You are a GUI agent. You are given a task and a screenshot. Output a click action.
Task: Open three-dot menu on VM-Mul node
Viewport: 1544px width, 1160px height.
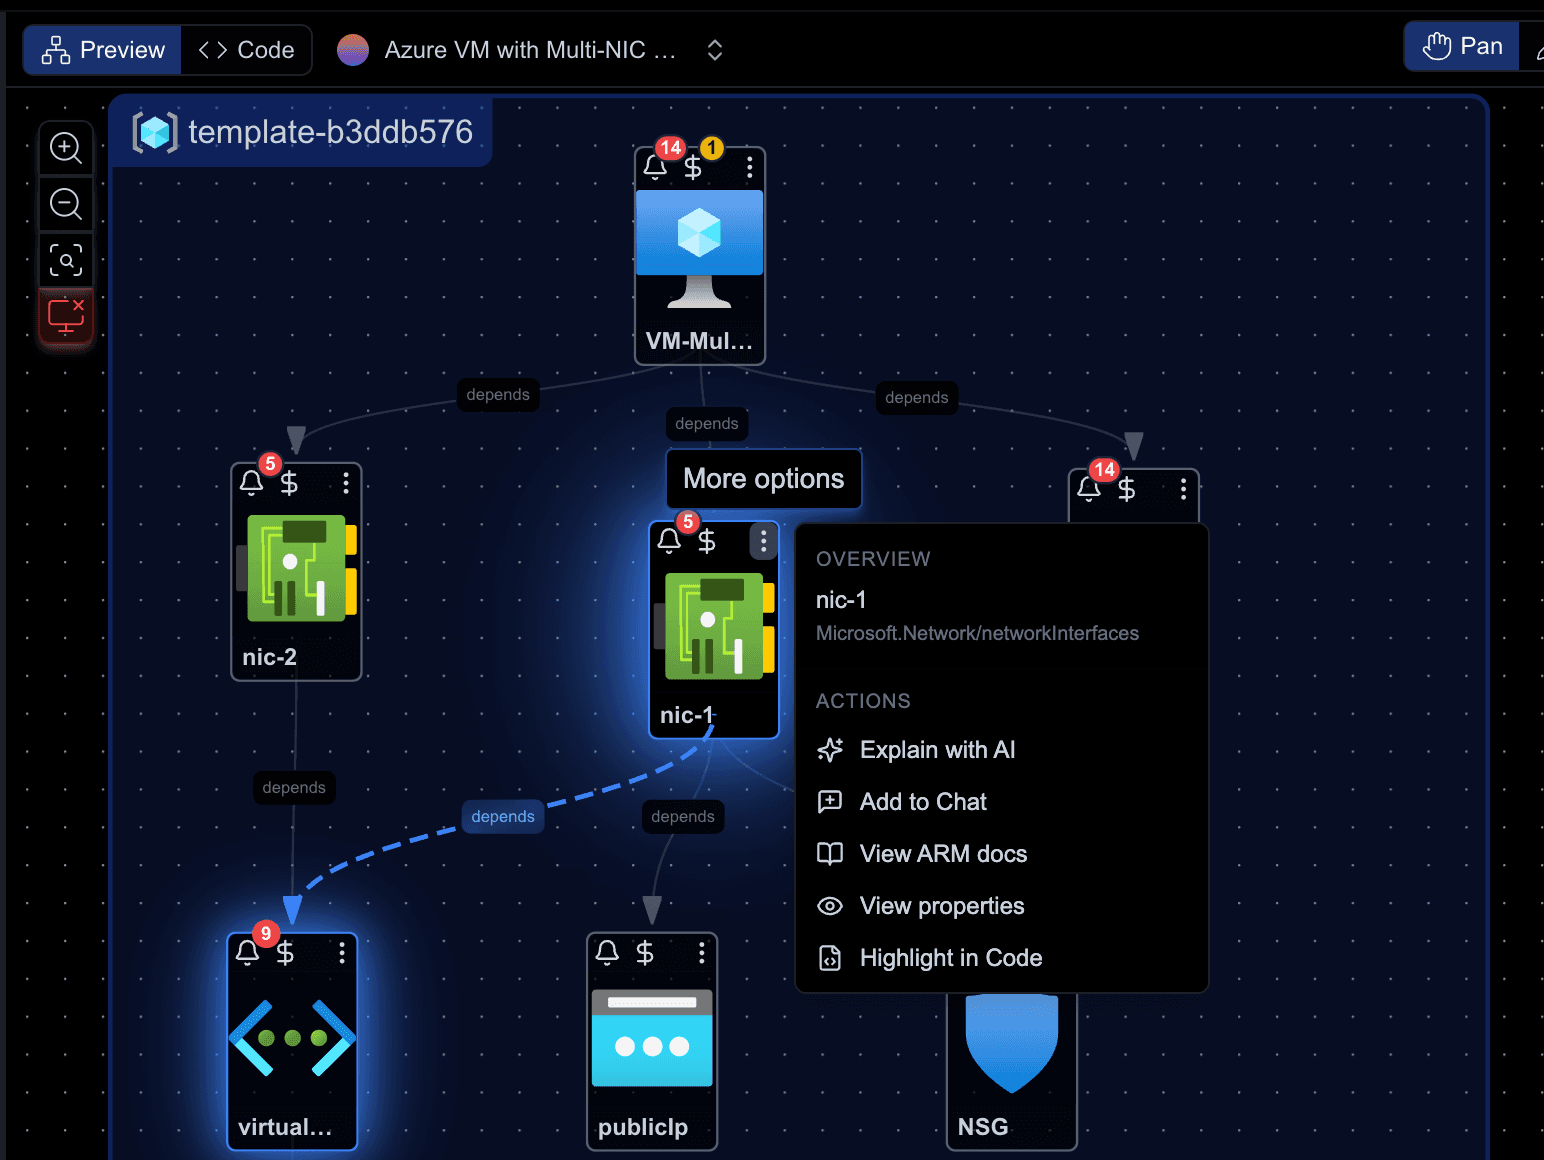point(749,167)
